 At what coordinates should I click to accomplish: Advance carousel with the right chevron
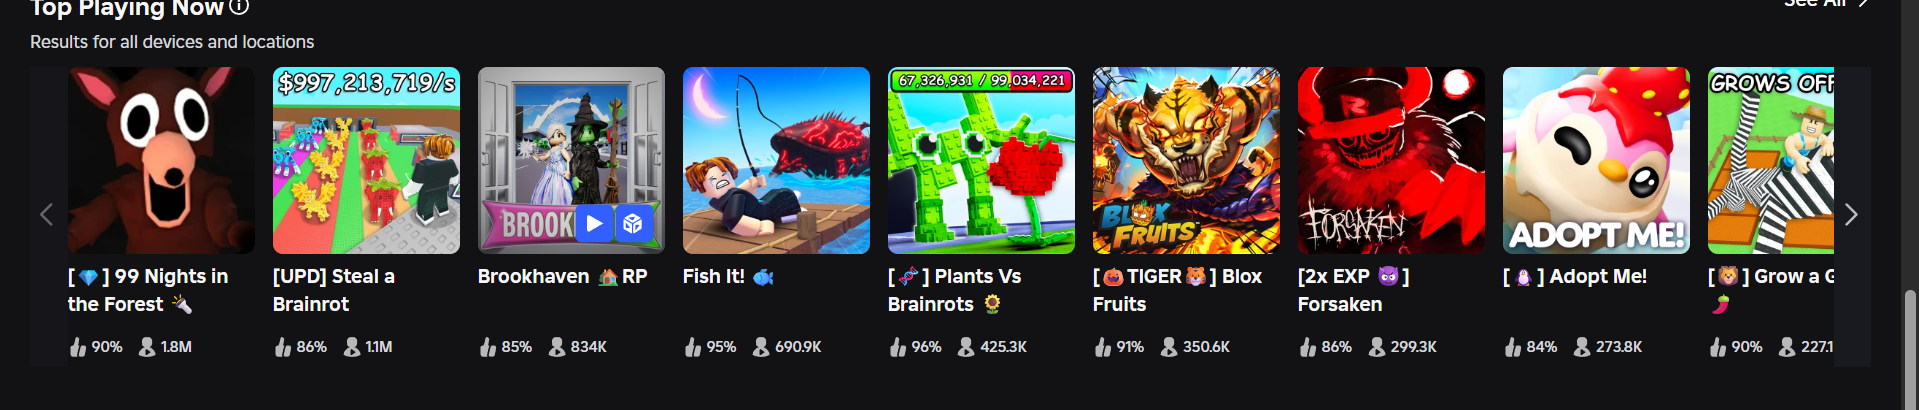tap(1851, 215)
